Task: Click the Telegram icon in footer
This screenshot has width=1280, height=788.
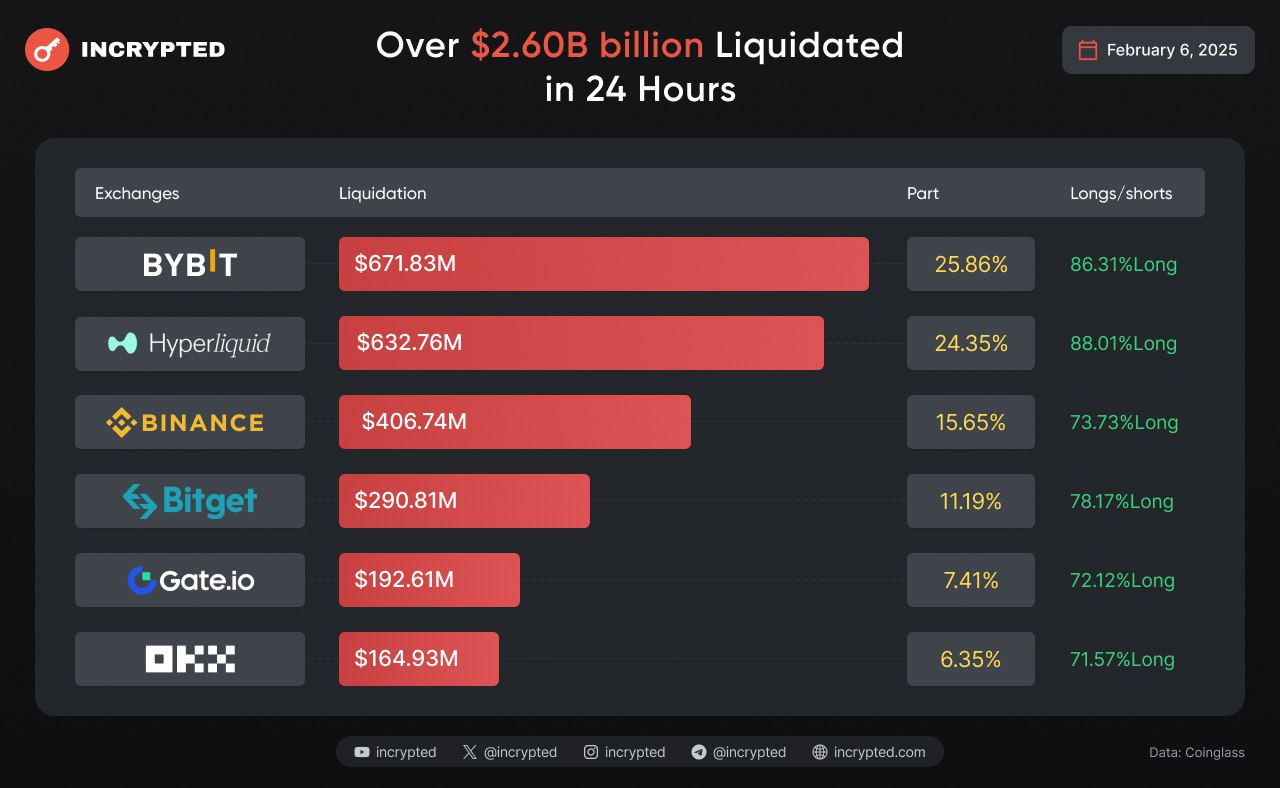Action: (x=699, y=752)
